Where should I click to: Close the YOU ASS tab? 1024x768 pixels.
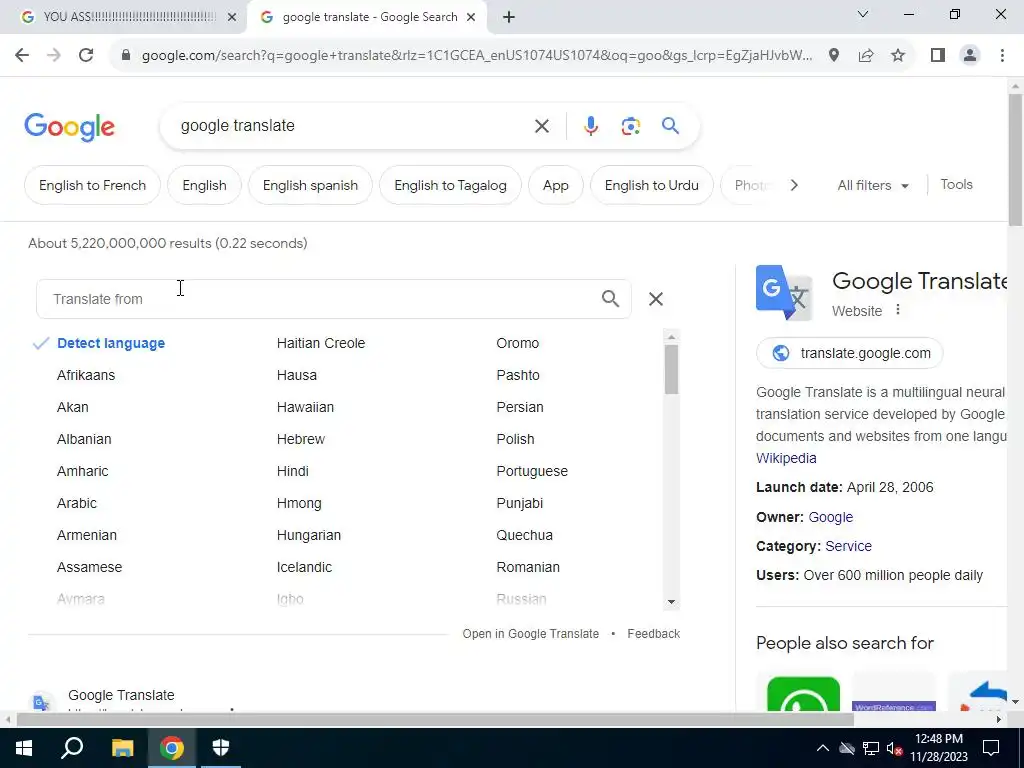coord(232,17)
